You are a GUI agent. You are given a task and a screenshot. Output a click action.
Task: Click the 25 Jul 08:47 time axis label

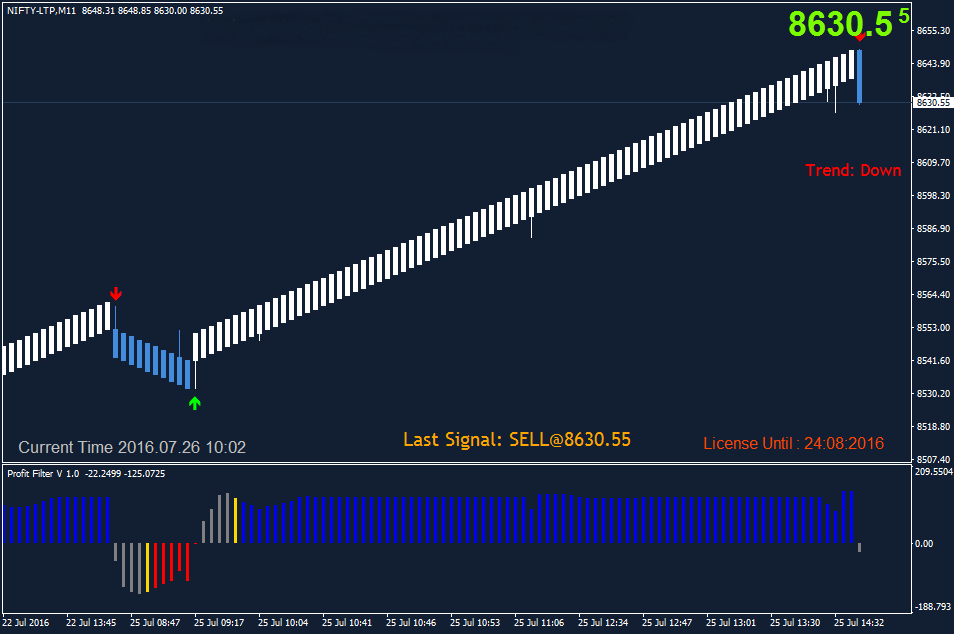coord(155,622)
